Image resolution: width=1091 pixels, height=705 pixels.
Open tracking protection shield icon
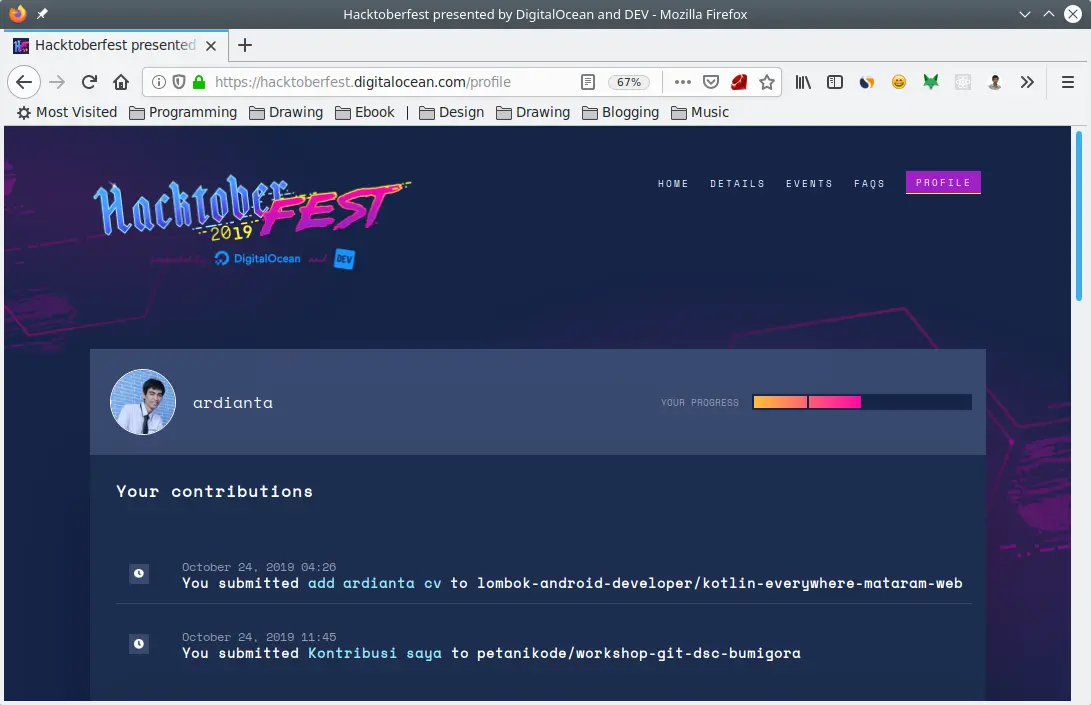click(x=179, y=82)
